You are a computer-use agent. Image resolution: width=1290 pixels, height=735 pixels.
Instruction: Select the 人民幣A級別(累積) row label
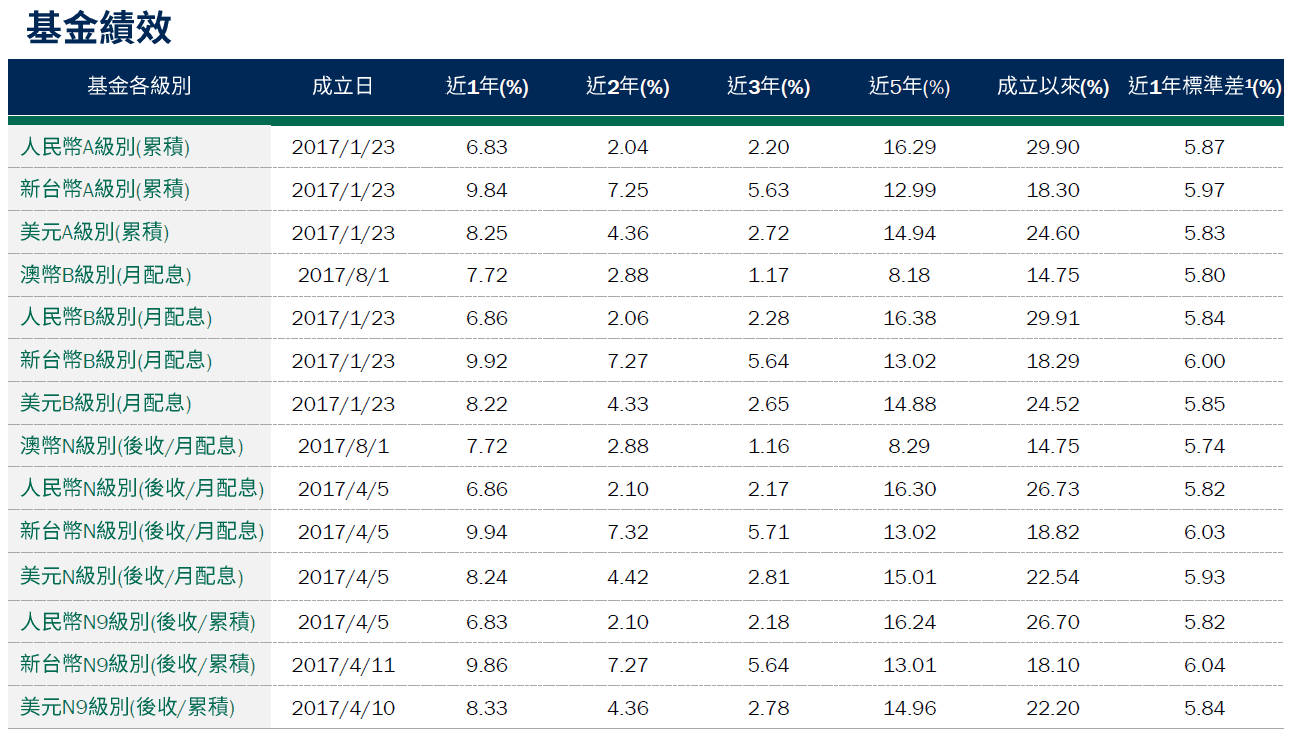(x=105, y=147)
